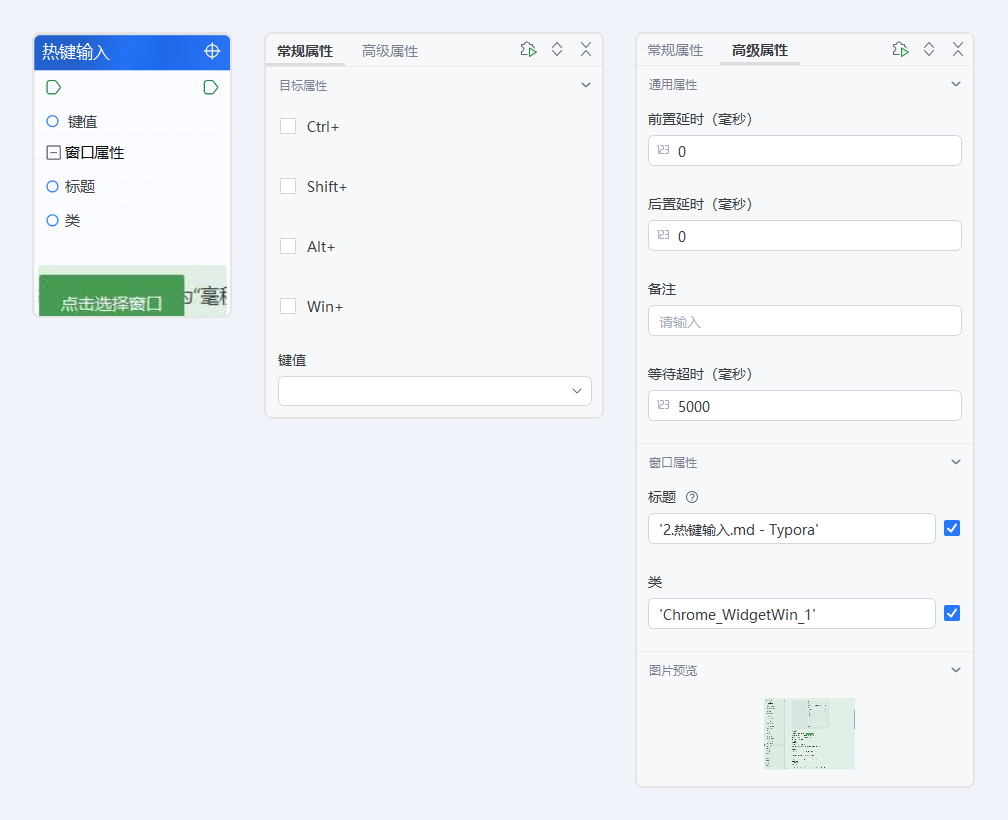
Task: Switch to 常规属性 tab in 通用属性 panel
Action: pyautogui.click(x=675, y=50)
